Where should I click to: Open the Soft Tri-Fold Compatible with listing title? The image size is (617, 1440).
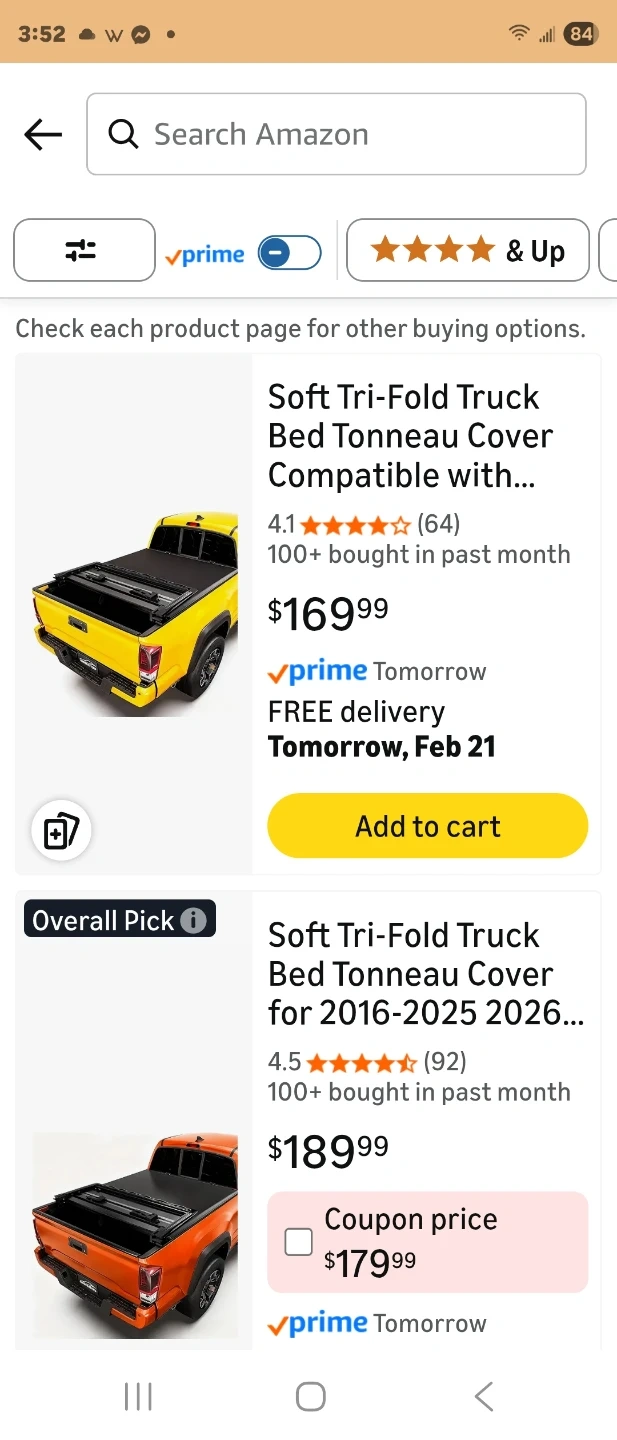[410, 436]
